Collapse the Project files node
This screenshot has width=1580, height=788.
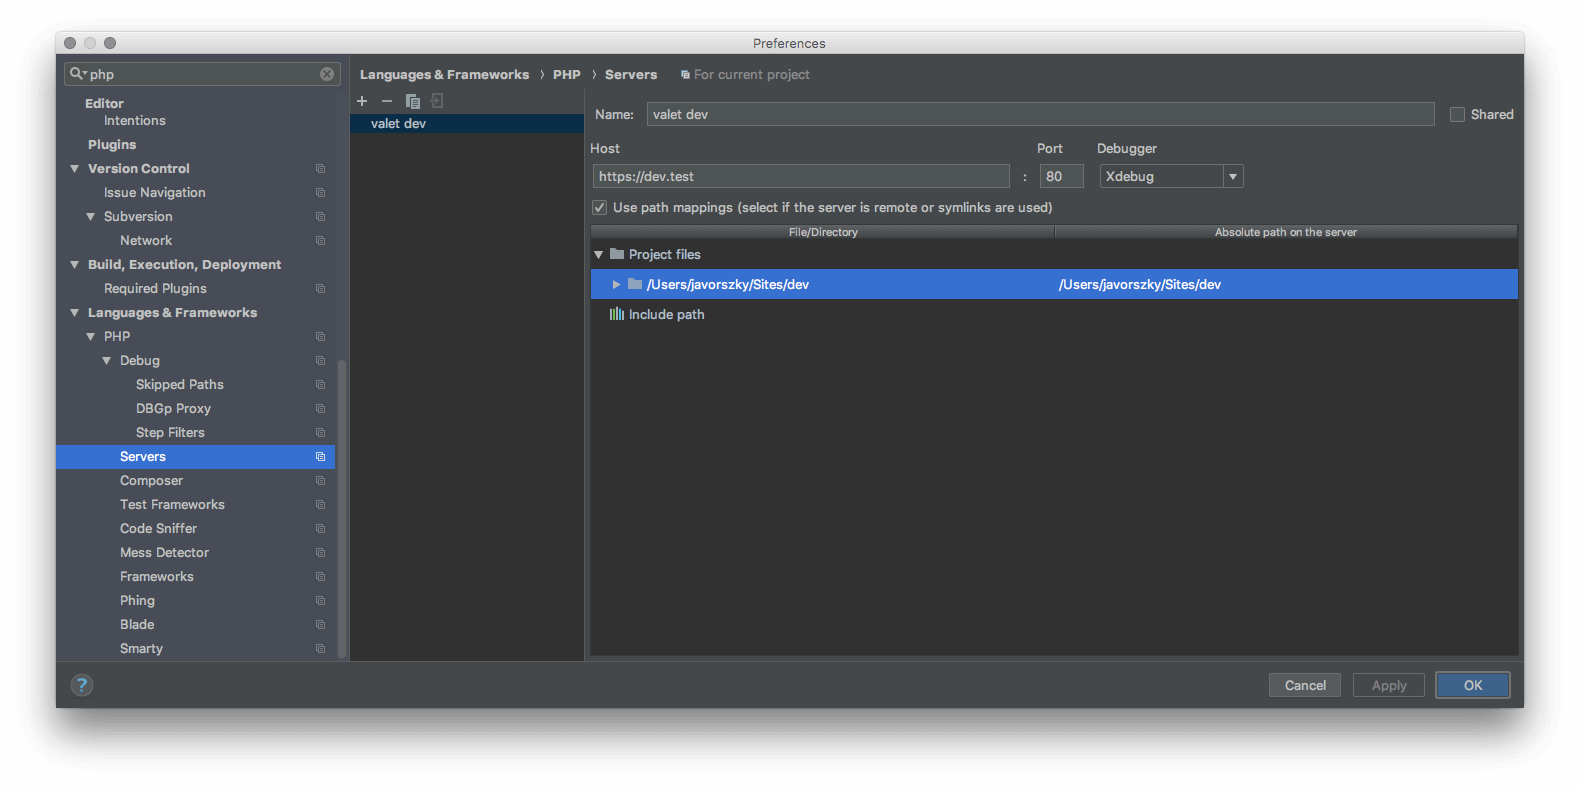(599, 255)
